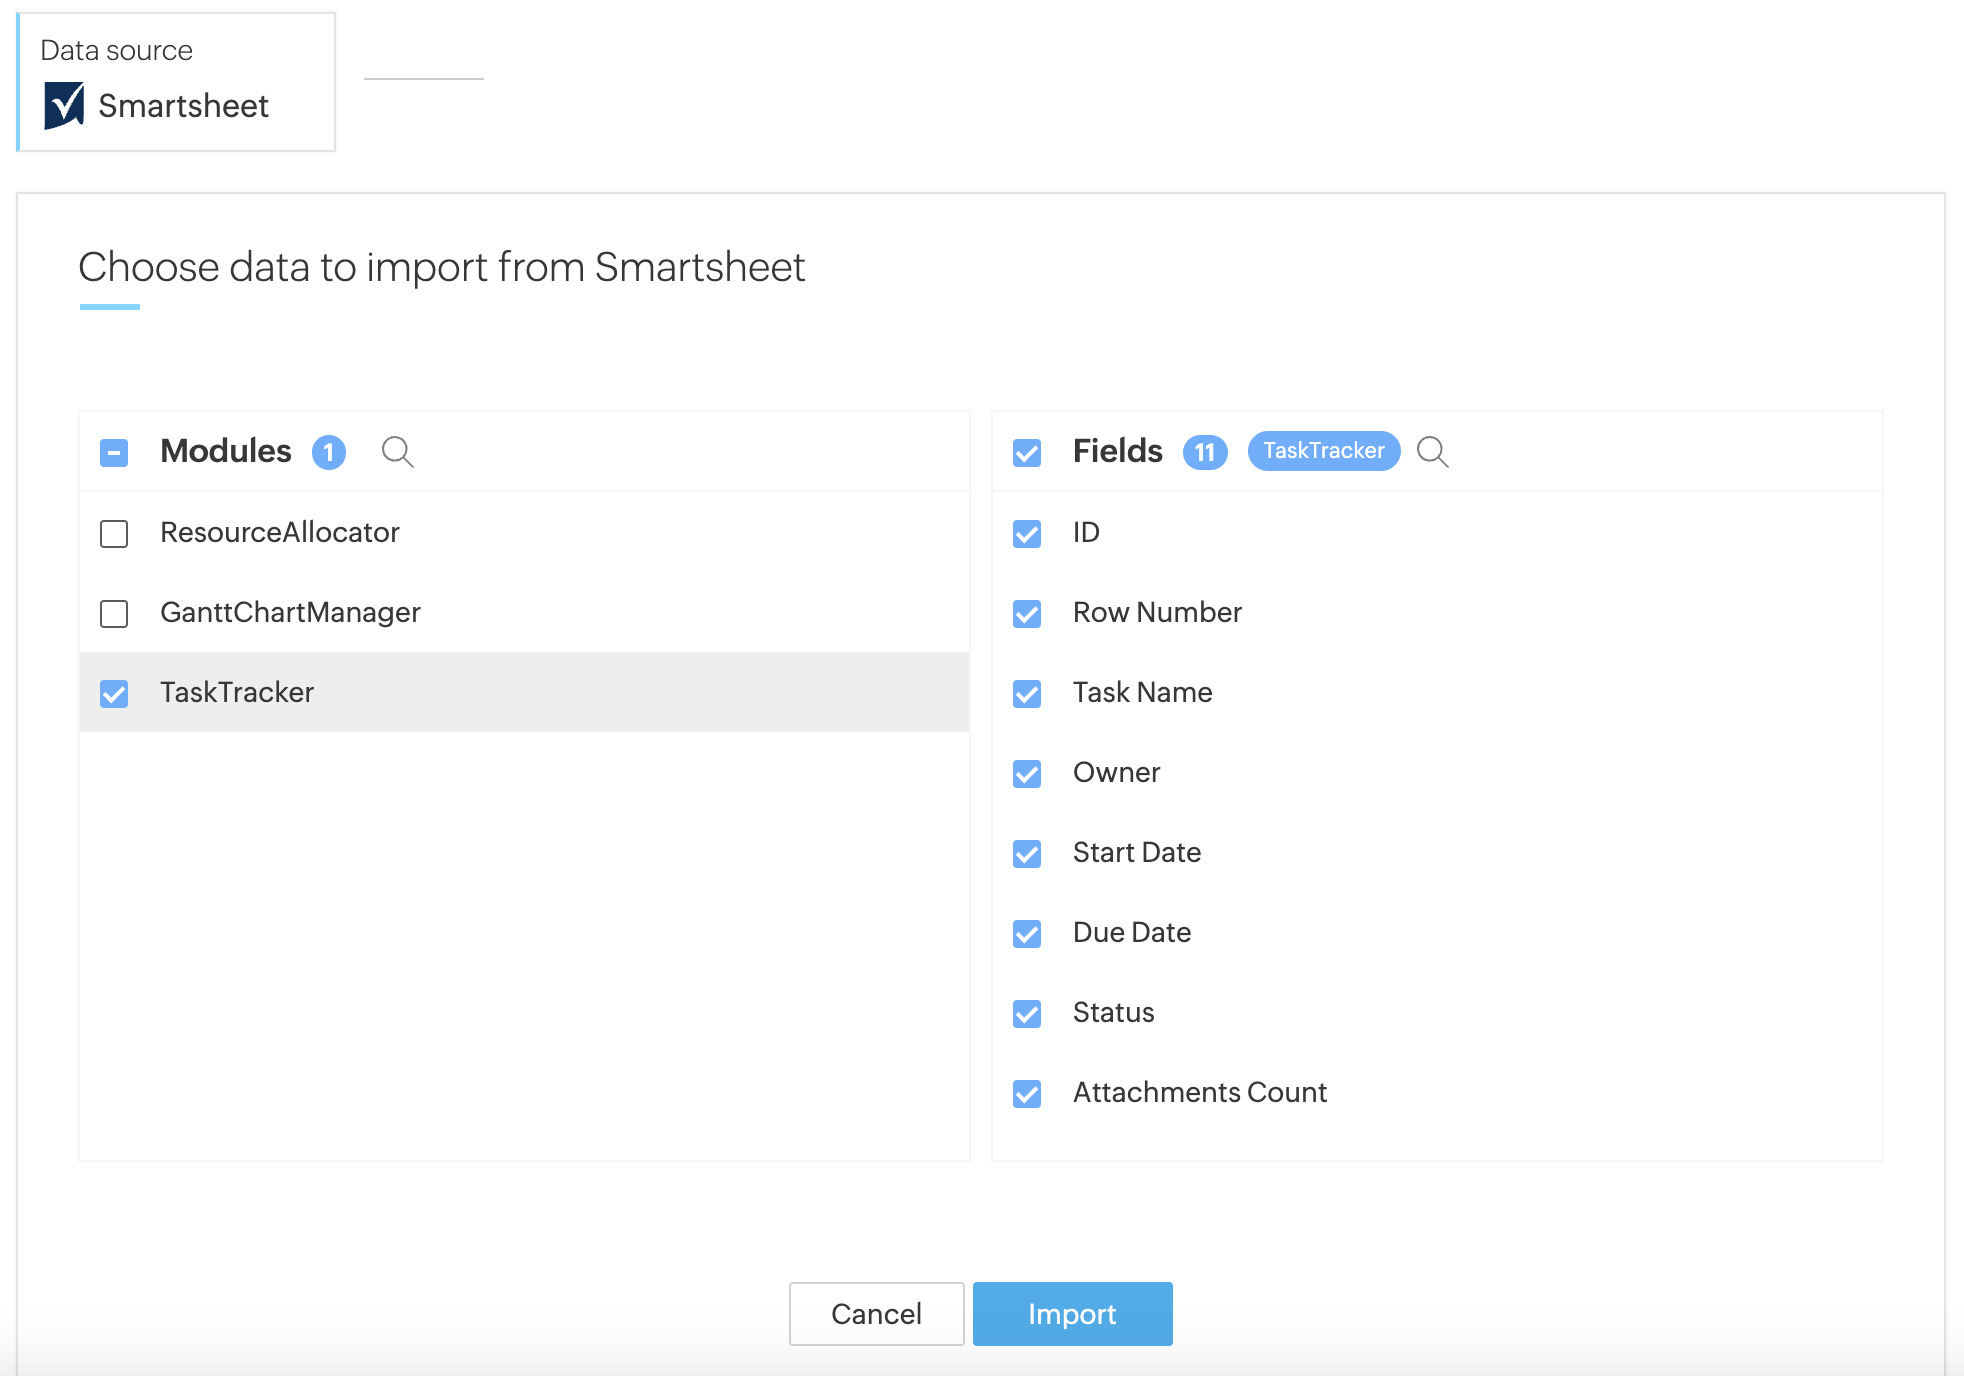Select the Smartsheet data source step
This screenshot has width=1964, height=1376.
[x=177, y=83]
